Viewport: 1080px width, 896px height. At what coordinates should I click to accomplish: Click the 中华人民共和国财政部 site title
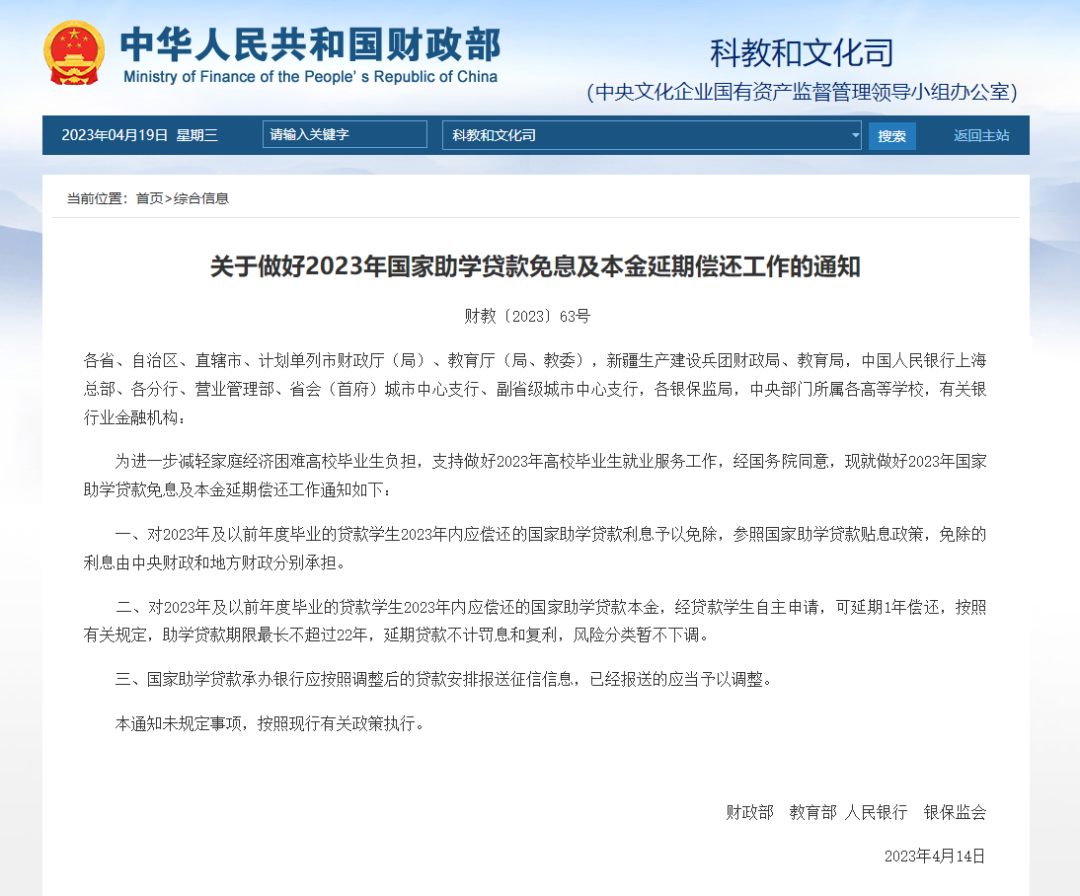point(311,45)
